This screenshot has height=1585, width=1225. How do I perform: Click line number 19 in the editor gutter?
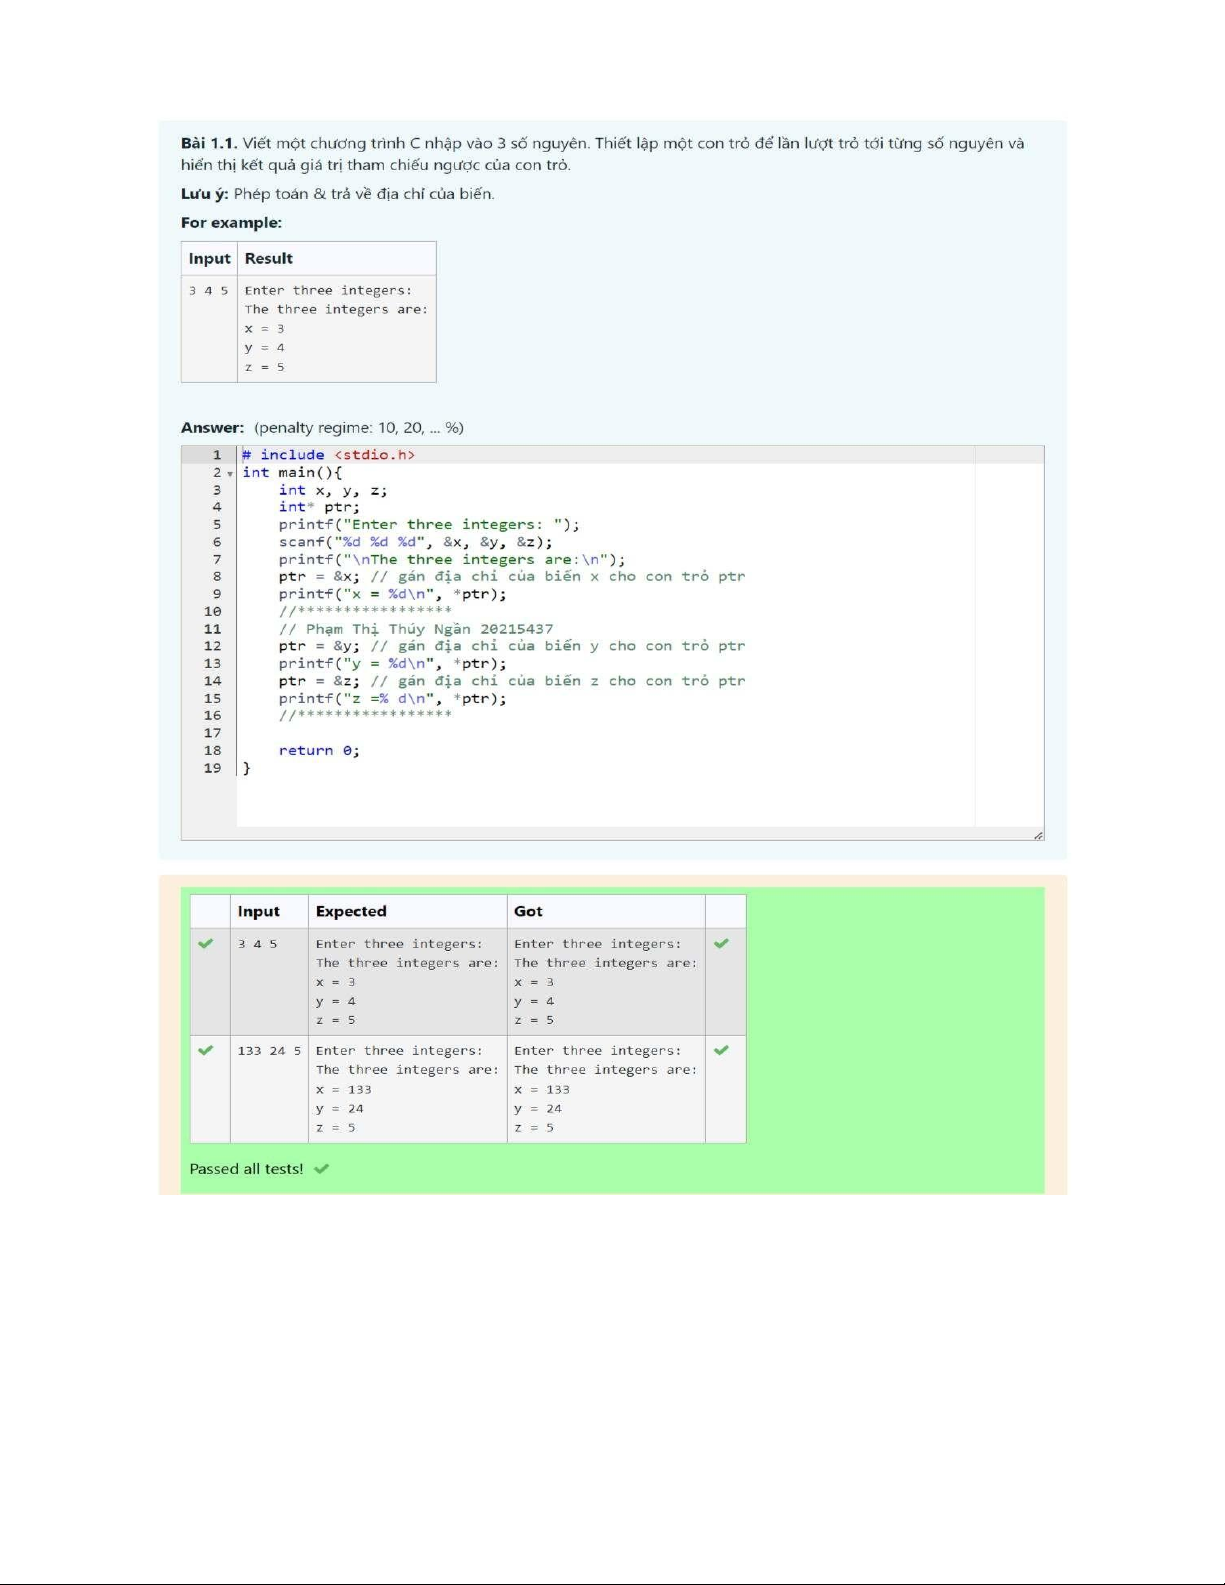point(212,768)
